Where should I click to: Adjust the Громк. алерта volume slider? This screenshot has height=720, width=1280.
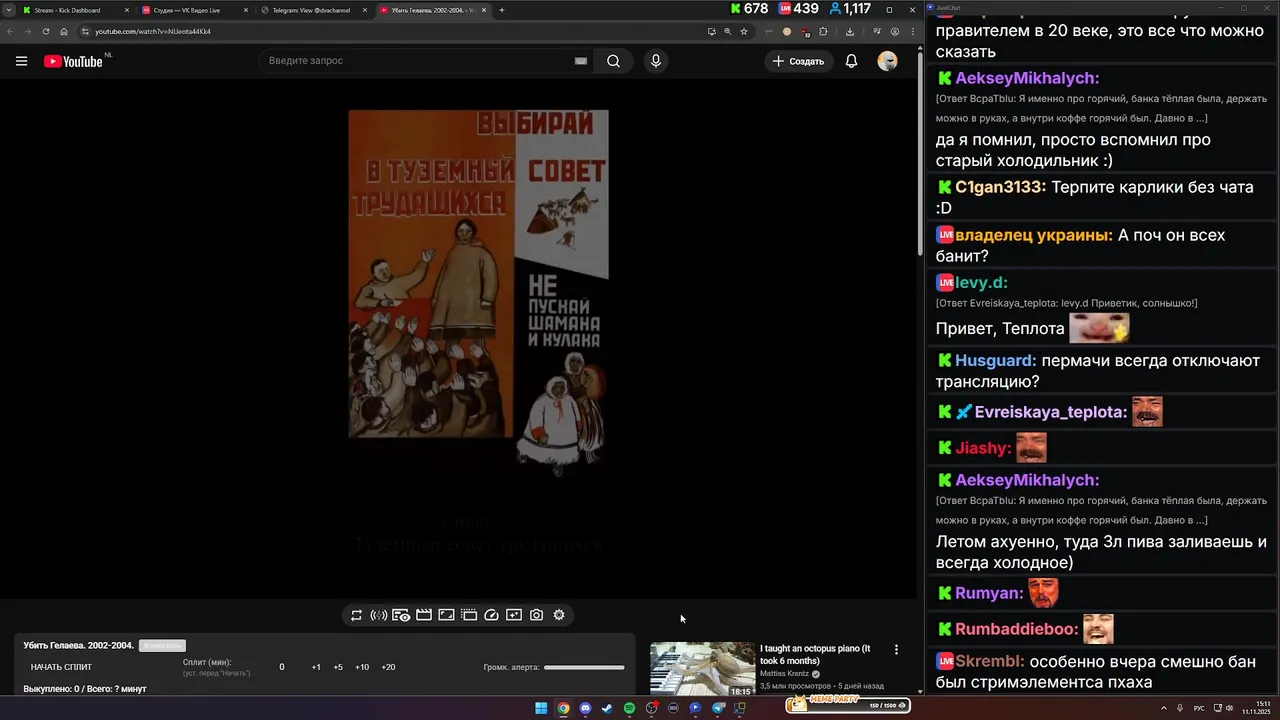pyautogui.click(x=584, y=667)
